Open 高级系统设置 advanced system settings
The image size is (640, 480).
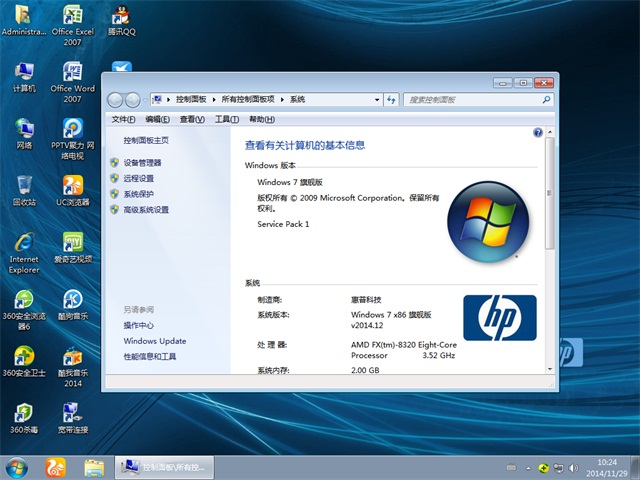pyautogui.click(x=146, y=210)
